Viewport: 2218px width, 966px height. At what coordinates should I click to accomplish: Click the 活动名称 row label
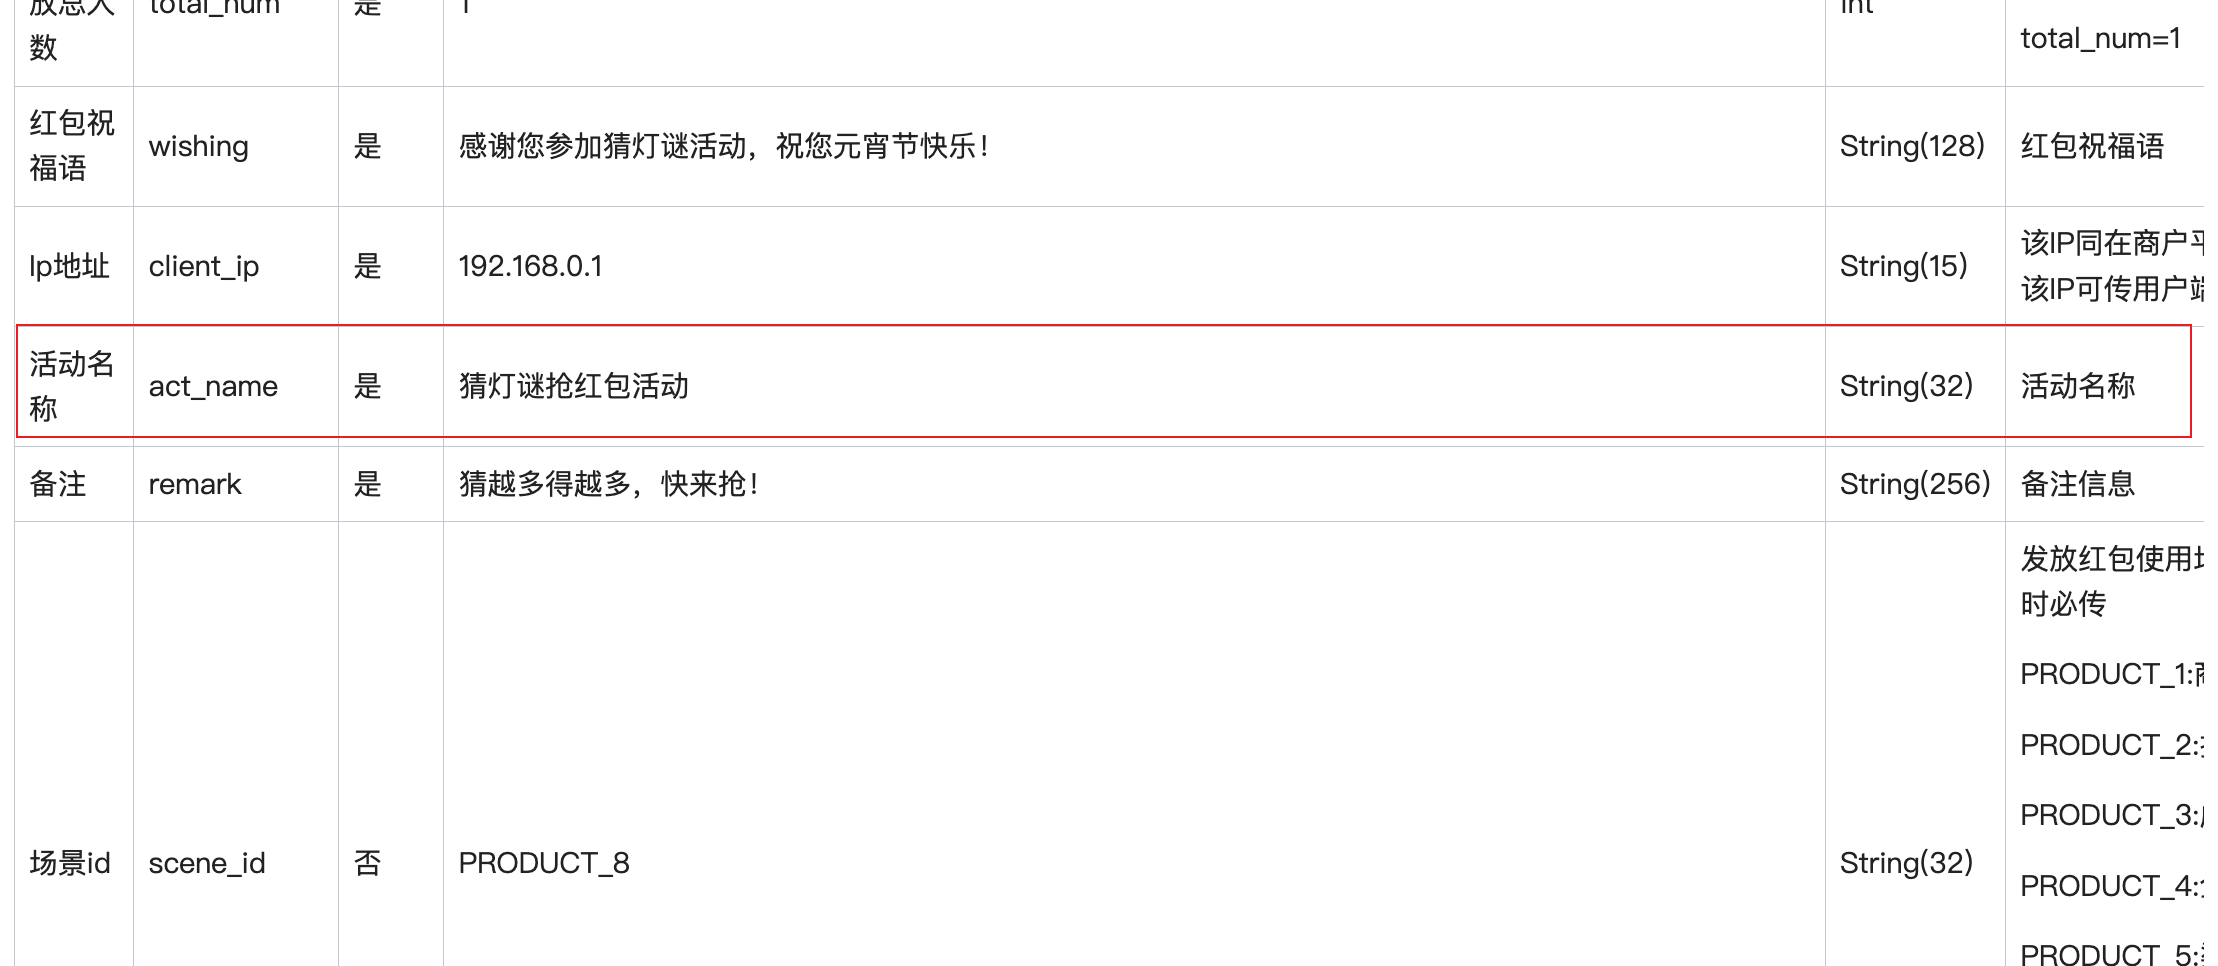(72, 386)
